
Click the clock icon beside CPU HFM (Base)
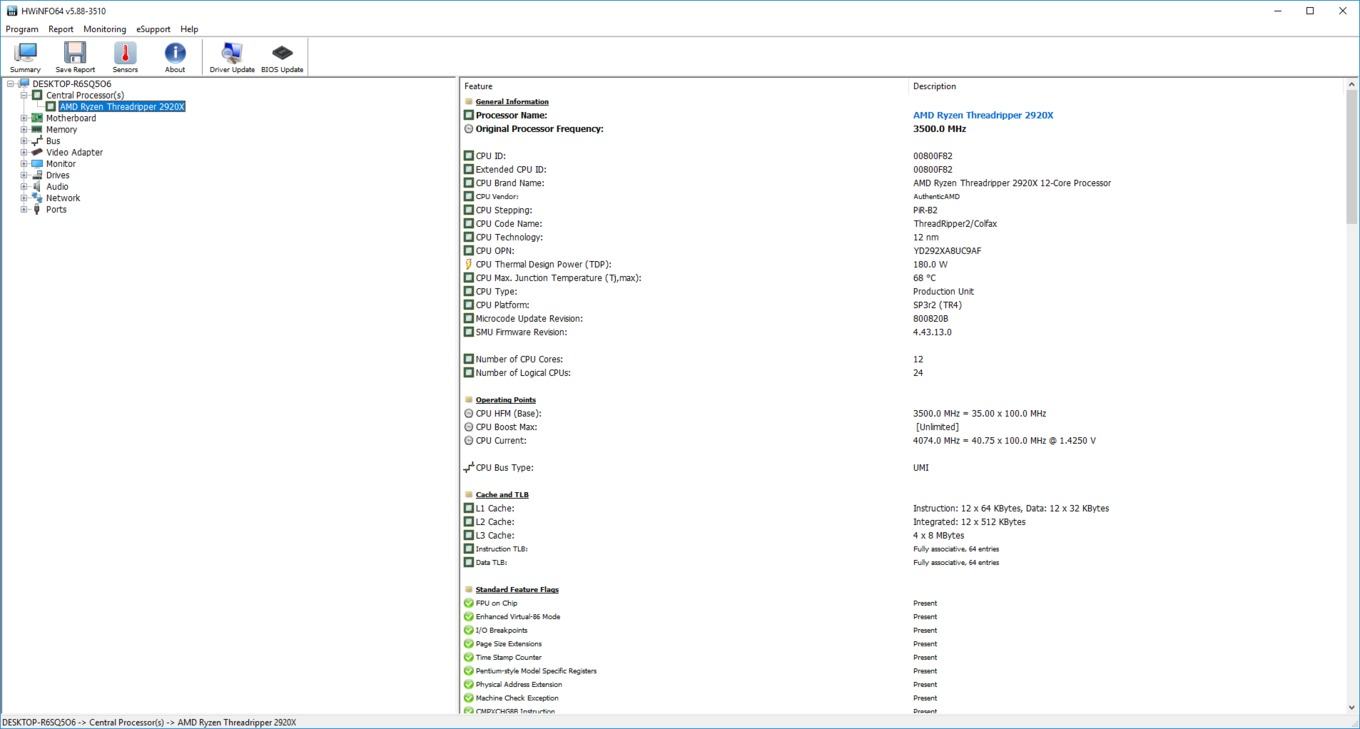pos(468,414)
